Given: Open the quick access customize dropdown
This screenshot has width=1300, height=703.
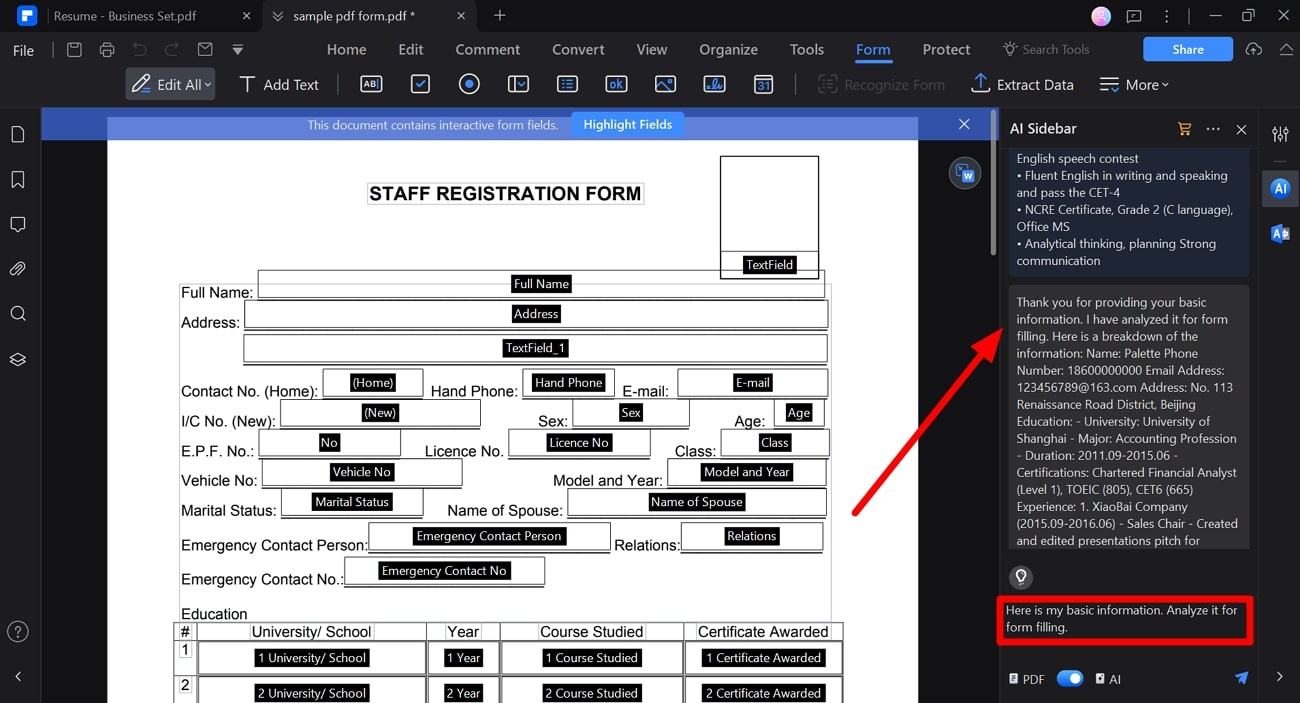Looking at the screenshot, I should pyautogui.click(x=237, y=50).
